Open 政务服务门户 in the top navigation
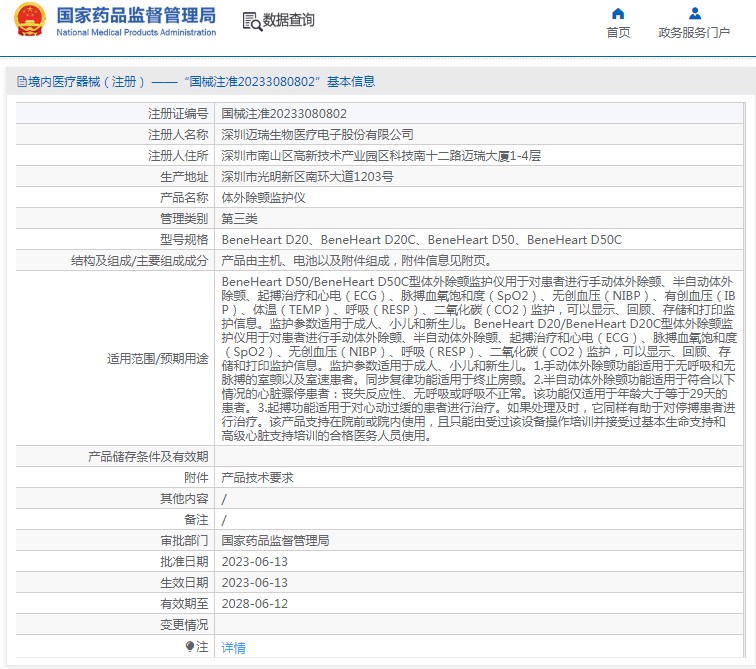 694,33
